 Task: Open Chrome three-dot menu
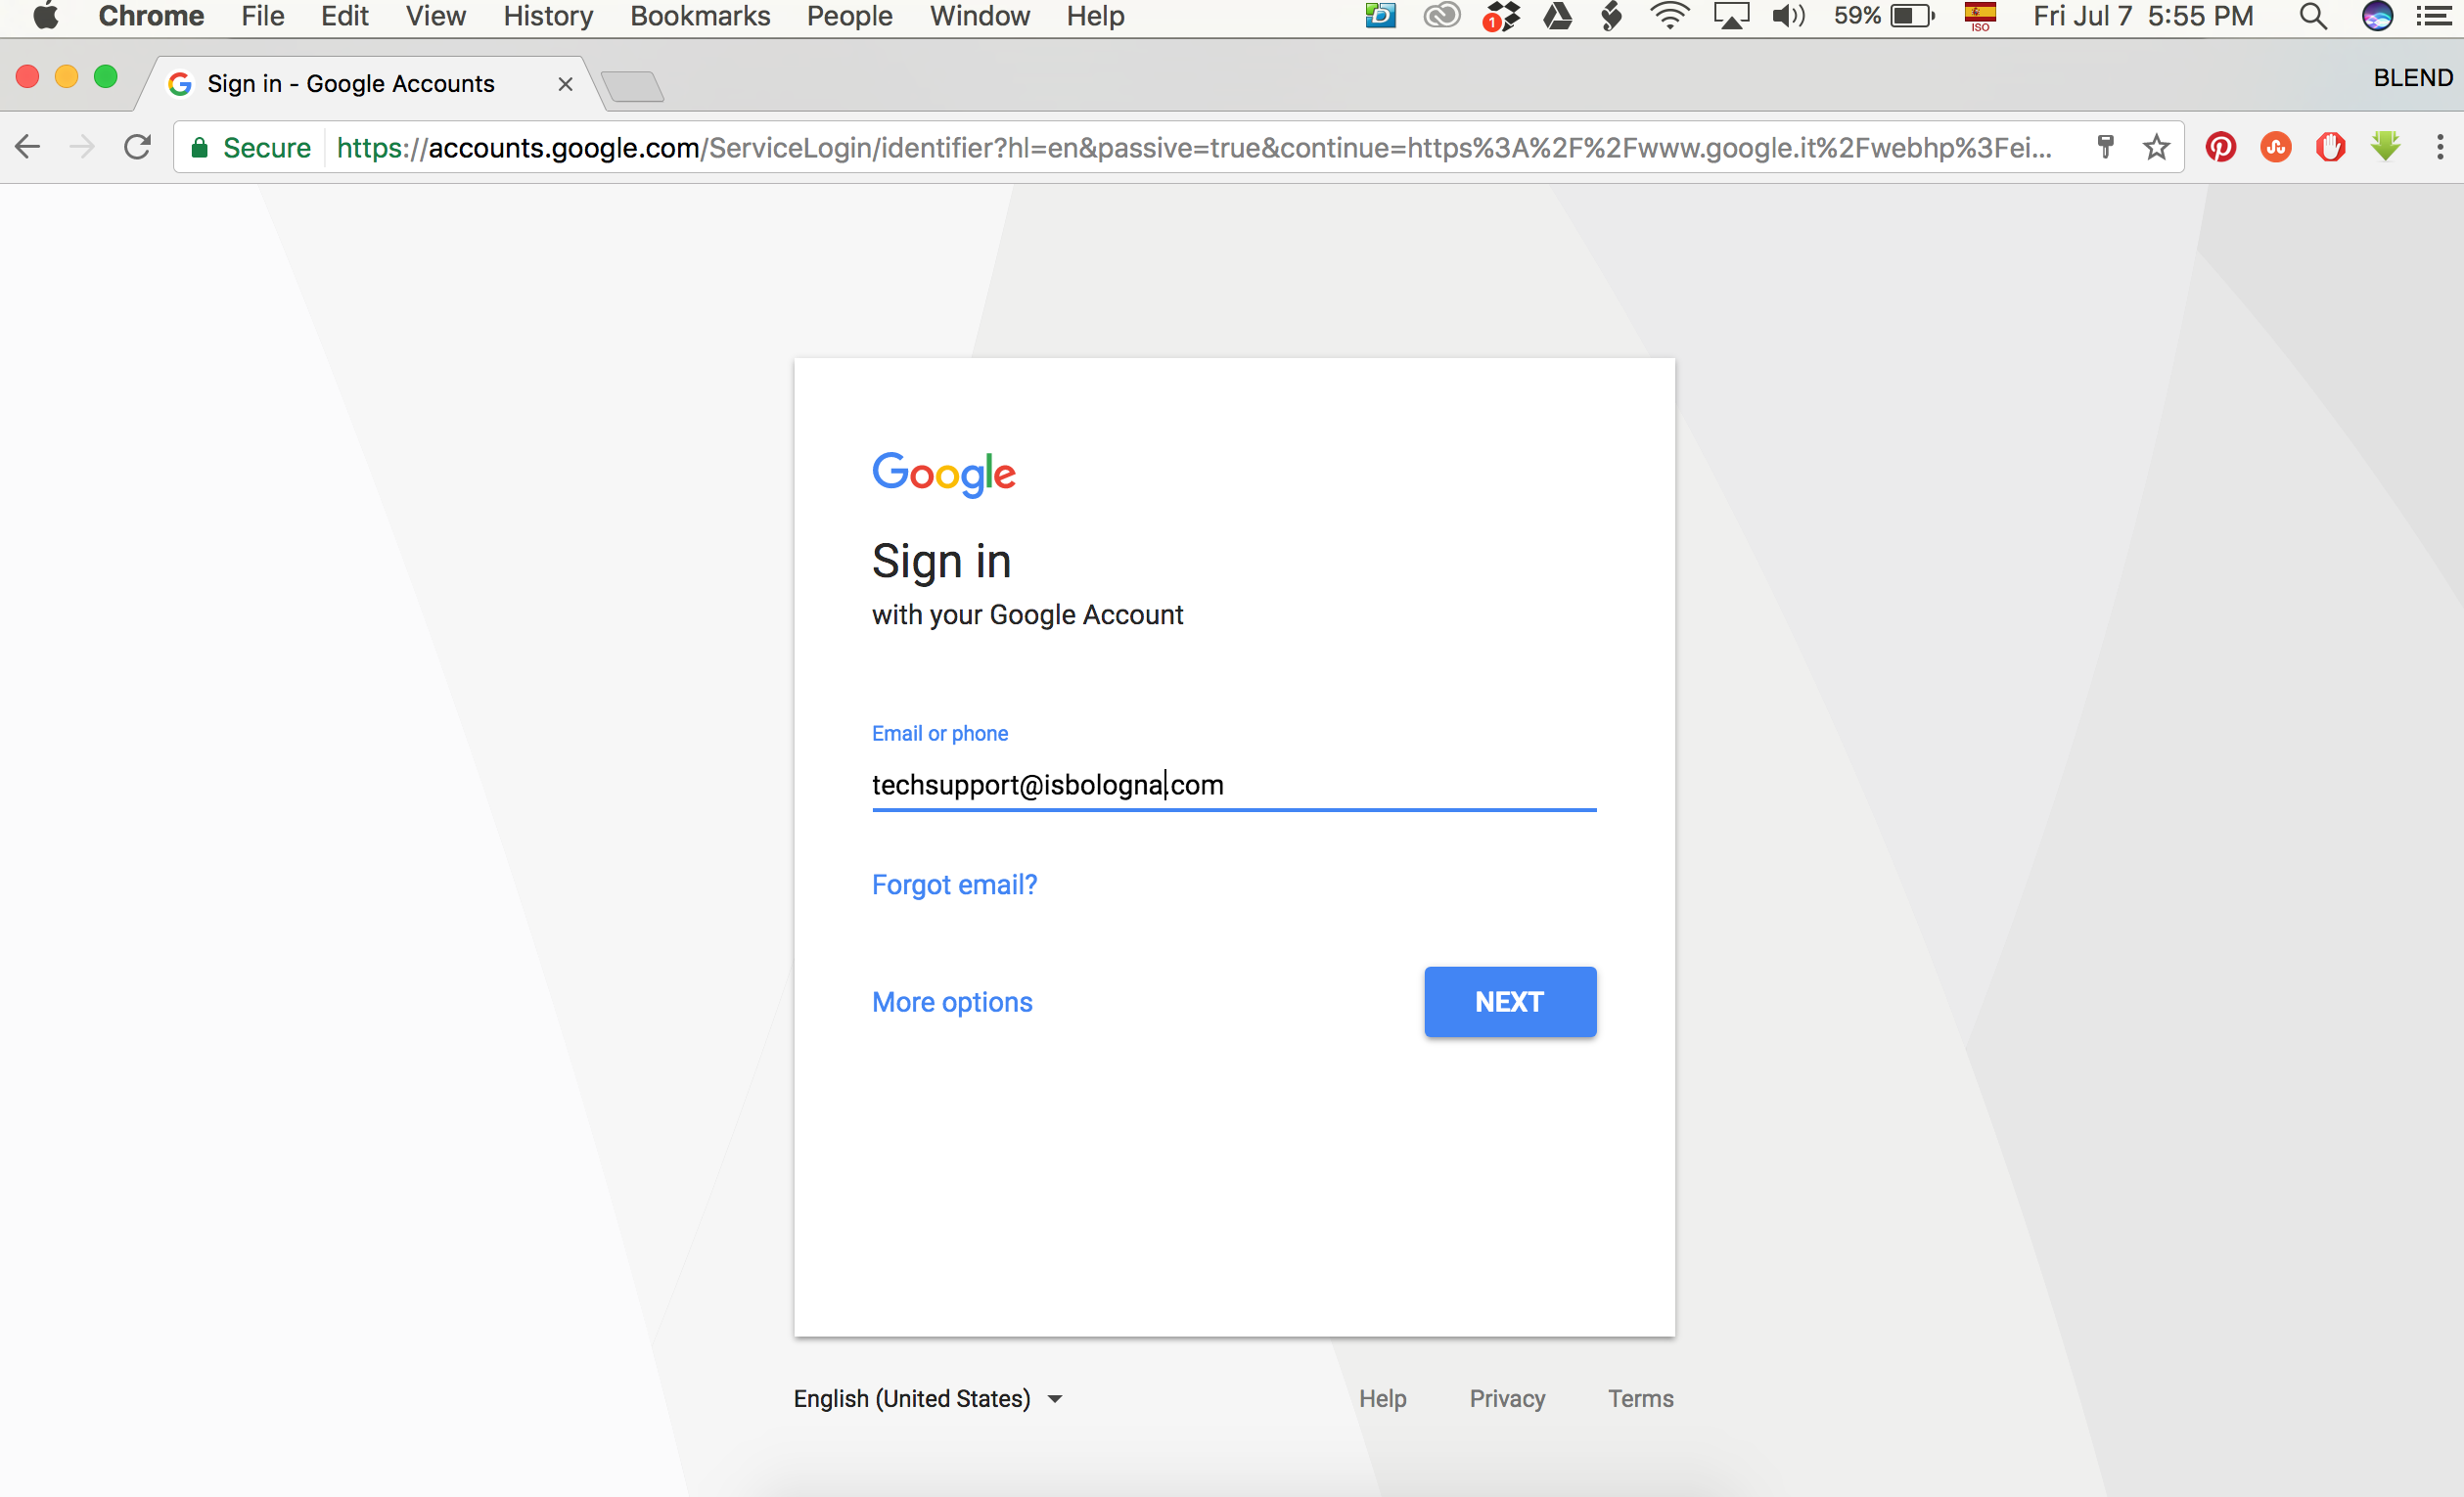click(2440, 147)
